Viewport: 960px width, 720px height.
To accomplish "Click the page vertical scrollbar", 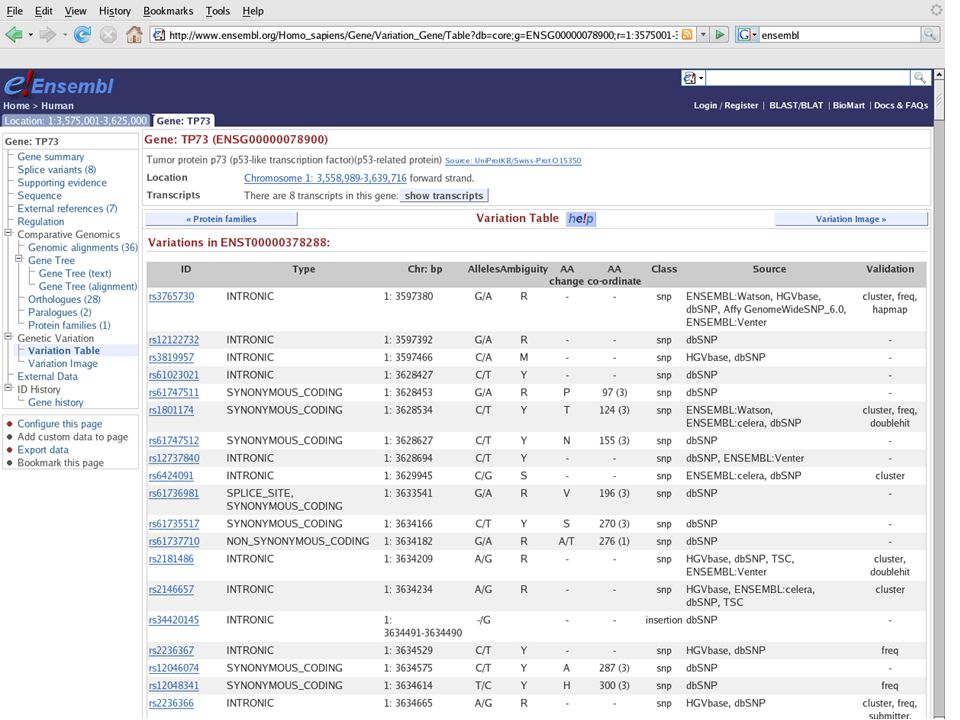I will (939, 392).
